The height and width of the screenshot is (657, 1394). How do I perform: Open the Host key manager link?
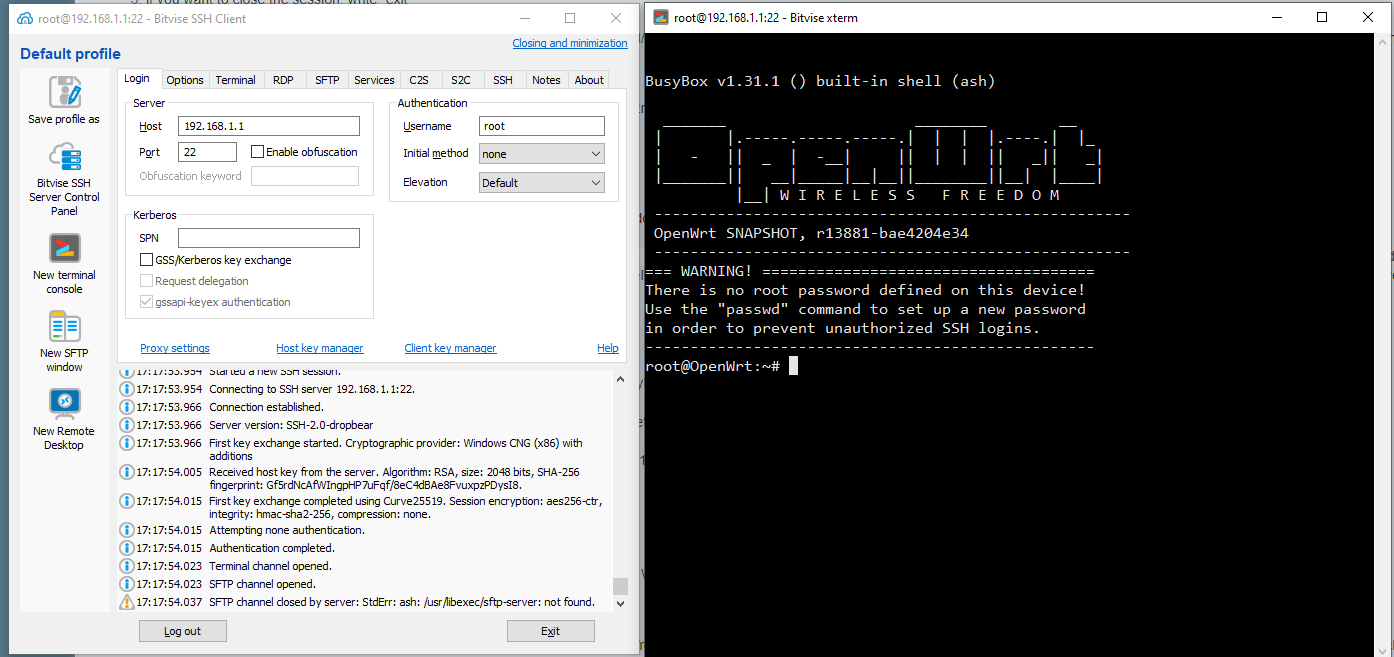coord(319,348)
